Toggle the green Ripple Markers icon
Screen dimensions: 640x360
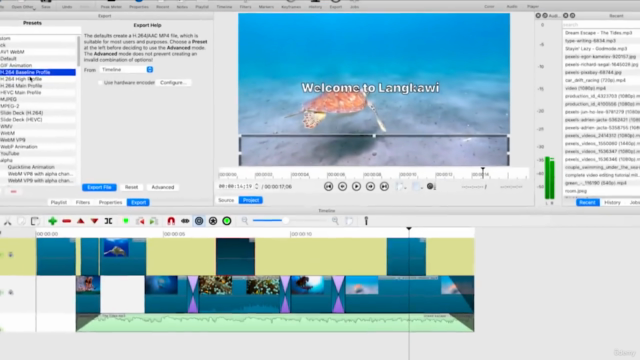point(227,221)
